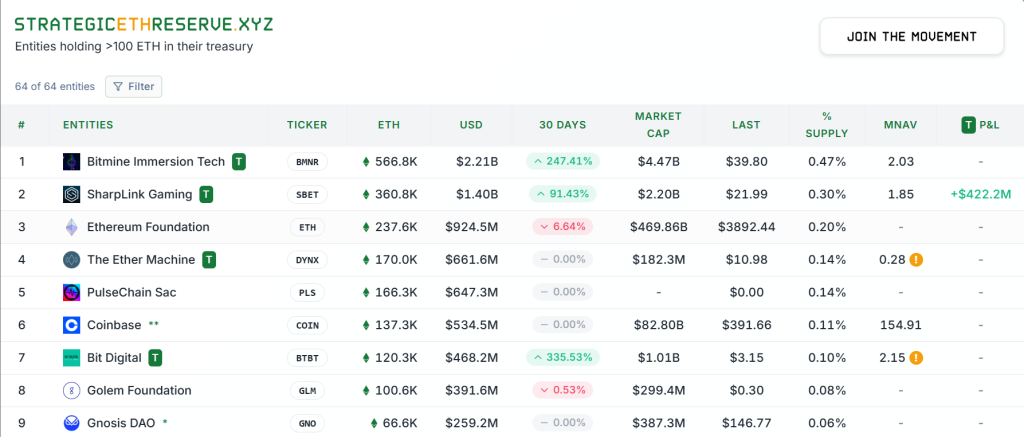Click the JOIN THE MOVEMENT button
The height and width of the screenshot is (437, 1024).
912,37
